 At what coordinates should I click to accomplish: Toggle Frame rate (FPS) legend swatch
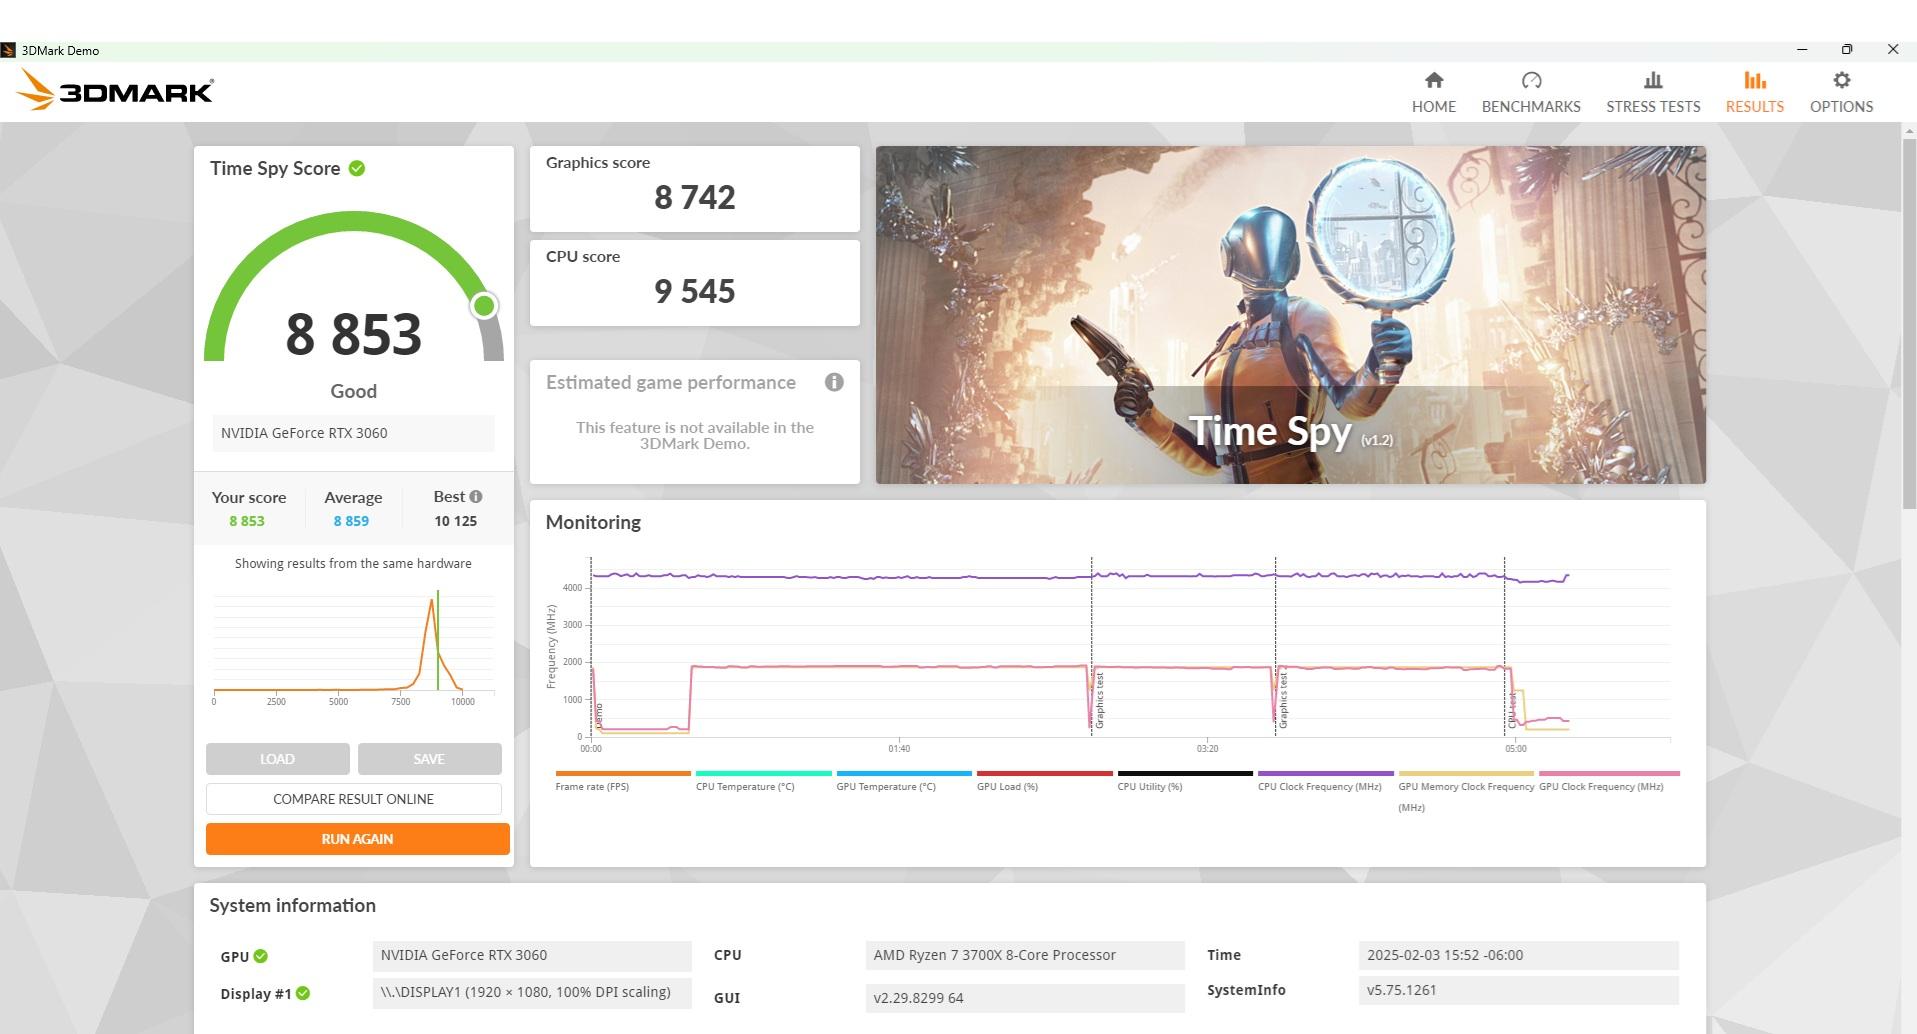[623, 773]
